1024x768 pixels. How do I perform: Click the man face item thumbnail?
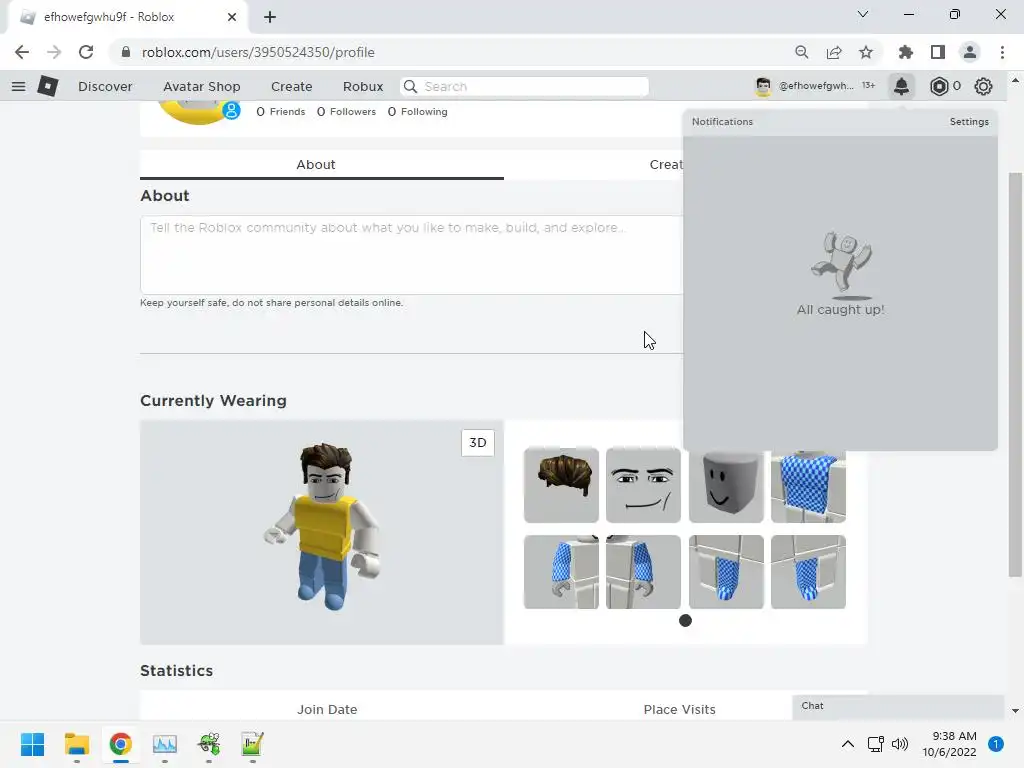[643, 485]
